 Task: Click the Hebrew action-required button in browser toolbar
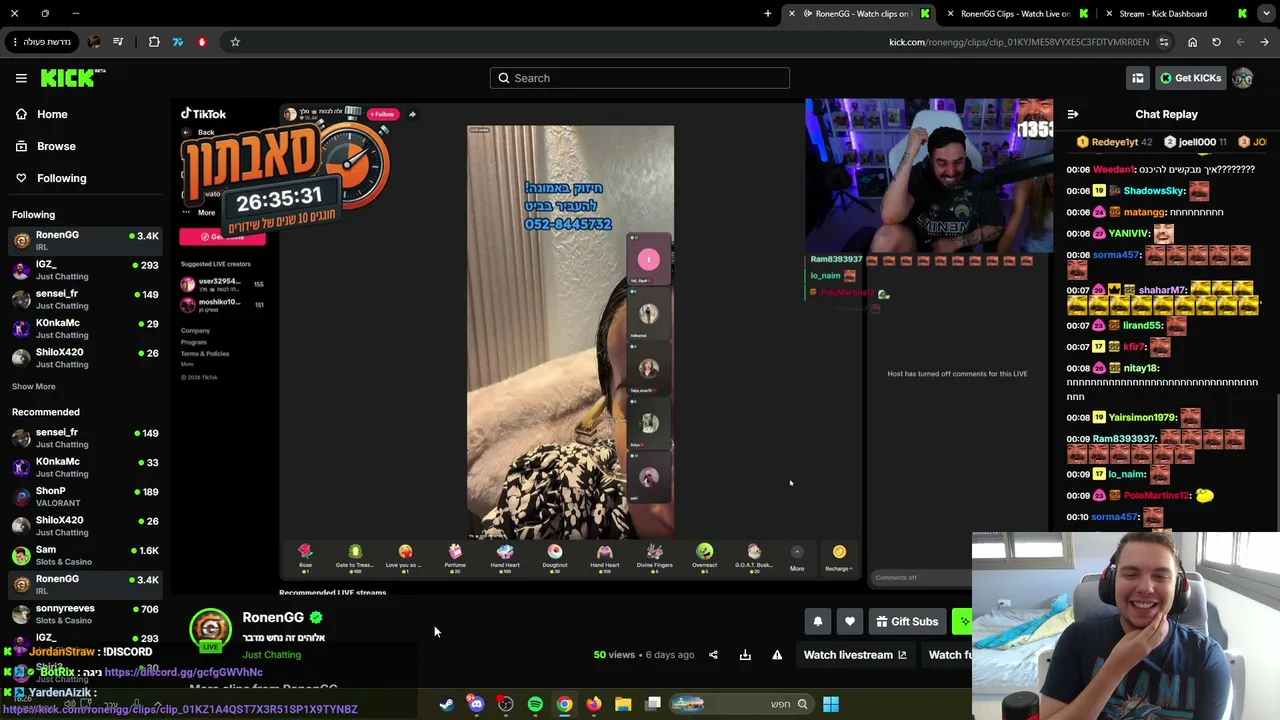click(40, 42)
